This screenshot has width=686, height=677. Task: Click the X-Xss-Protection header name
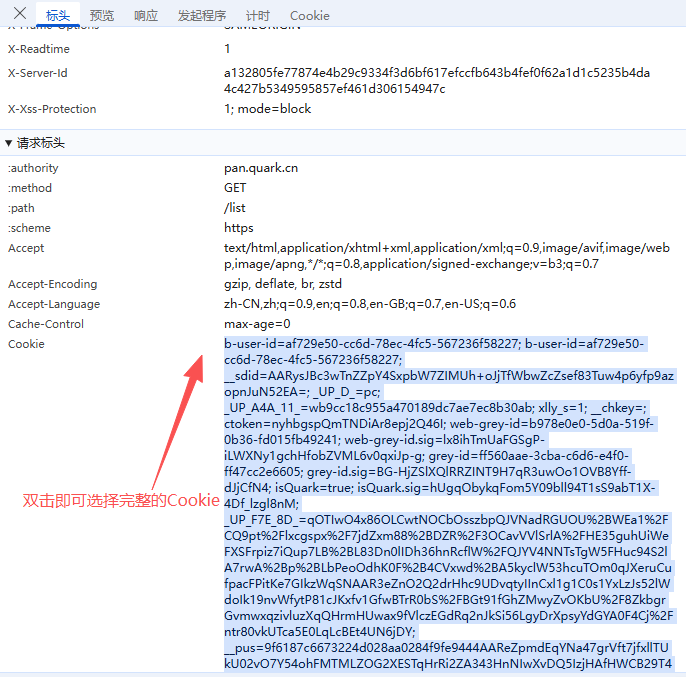click(52, 109)
